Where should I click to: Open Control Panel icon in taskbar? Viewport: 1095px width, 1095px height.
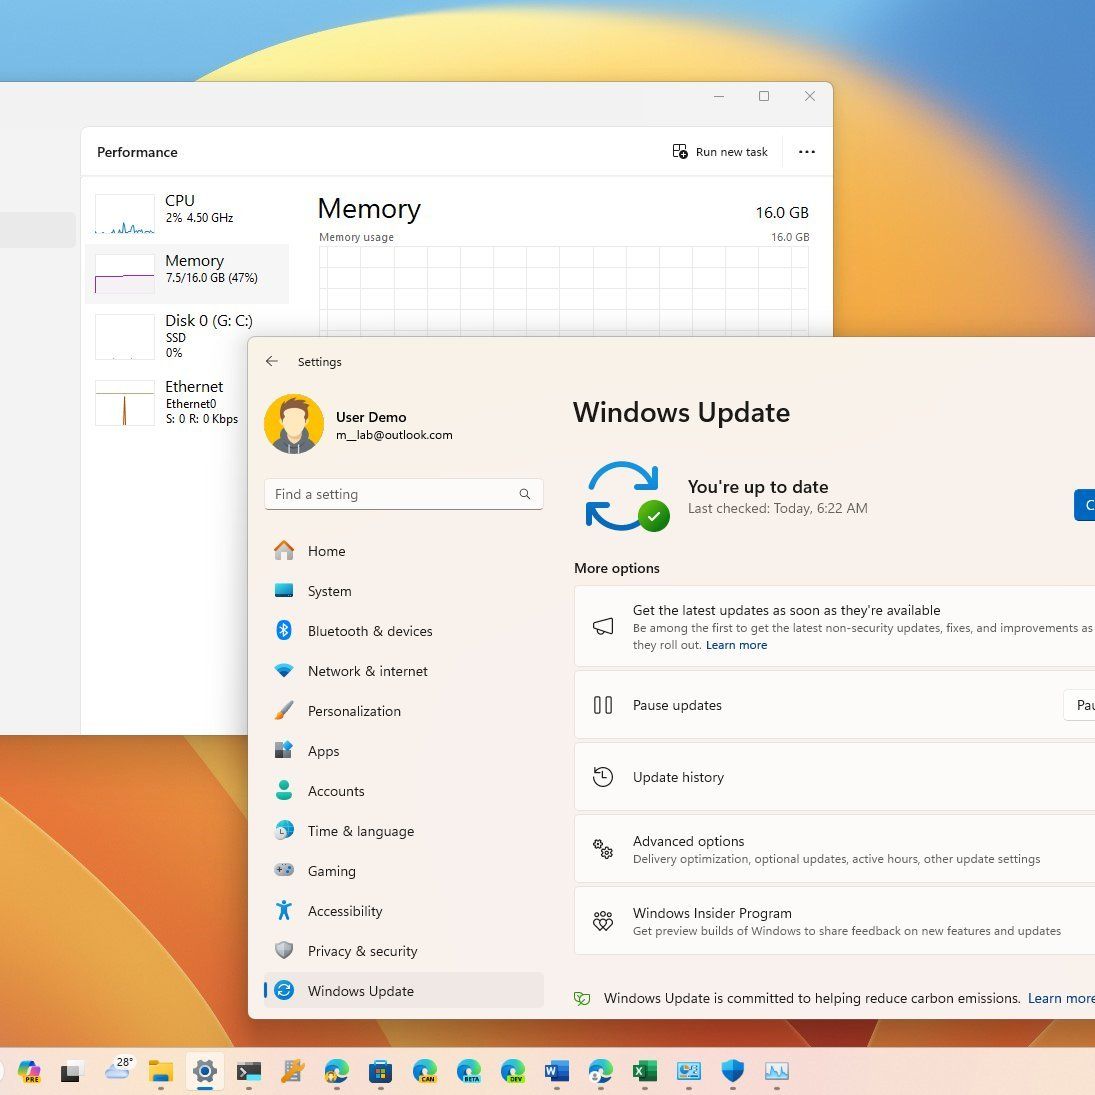click(x=689, y=1071)
